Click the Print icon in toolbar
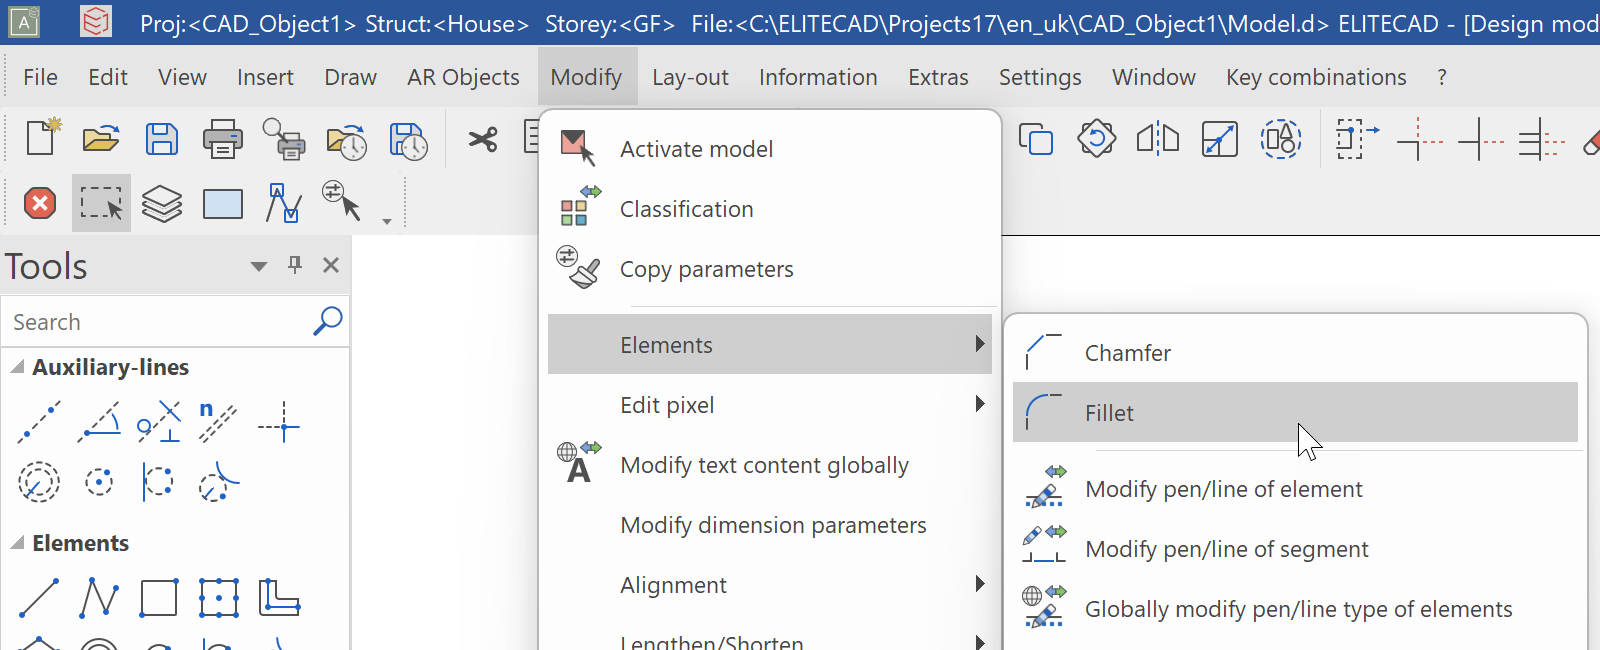Image resolution: width=1600 pixels, height=650 pixels. [x=222, y=139]
